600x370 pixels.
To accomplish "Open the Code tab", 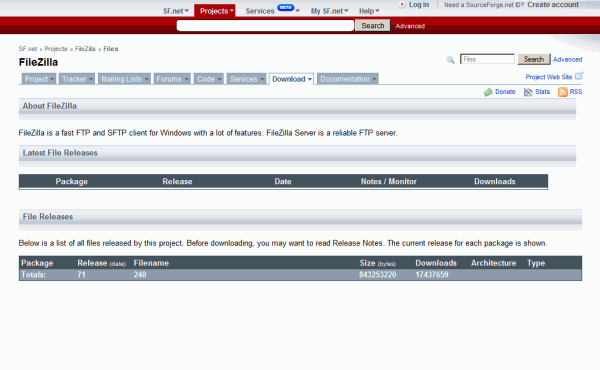I will (x=209, y=79).
